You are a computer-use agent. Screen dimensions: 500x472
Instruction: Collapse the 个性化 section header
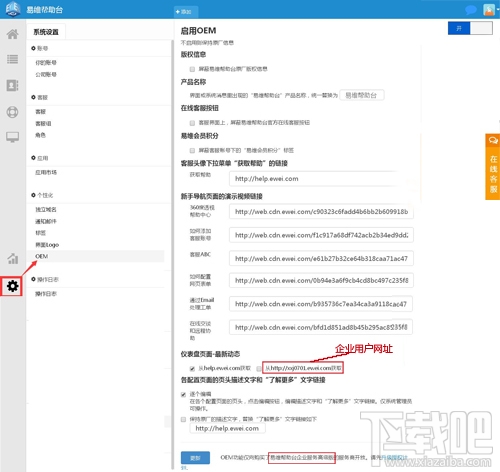(x=42, y=195)
